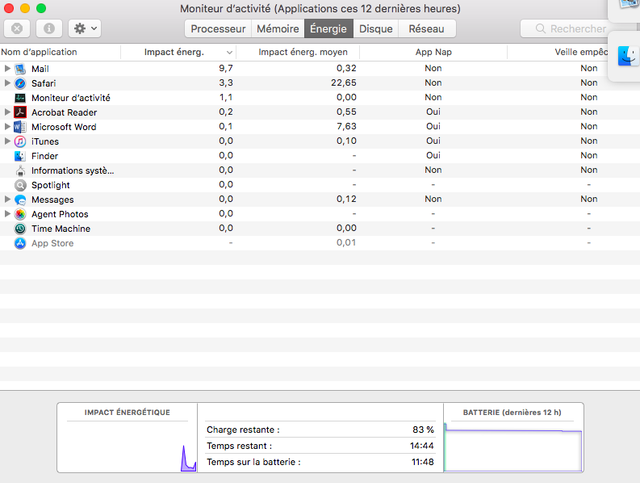
Task: Sort by App Nap column header
Action: click(433, 52)
